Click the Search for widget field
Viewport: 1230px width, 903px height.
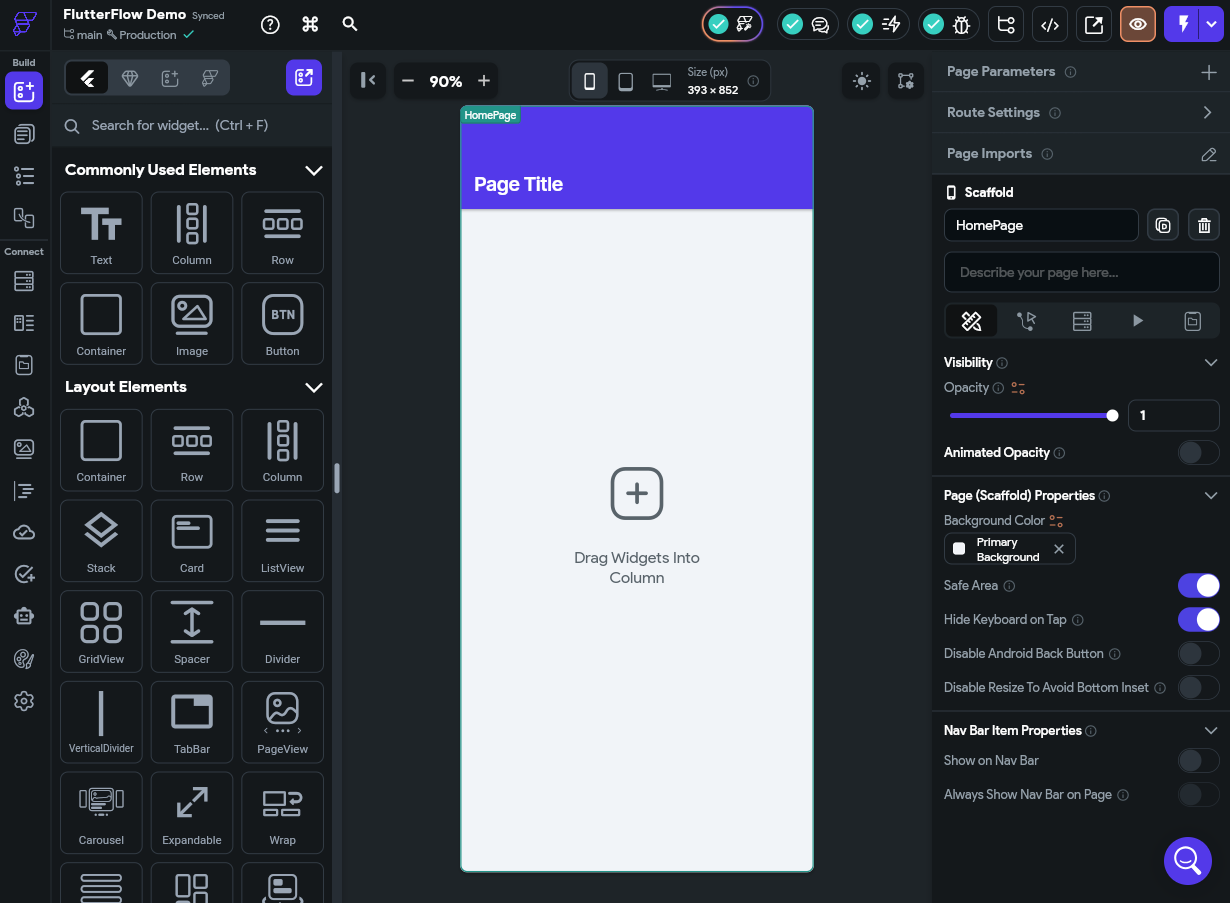(x=192, y=126)
